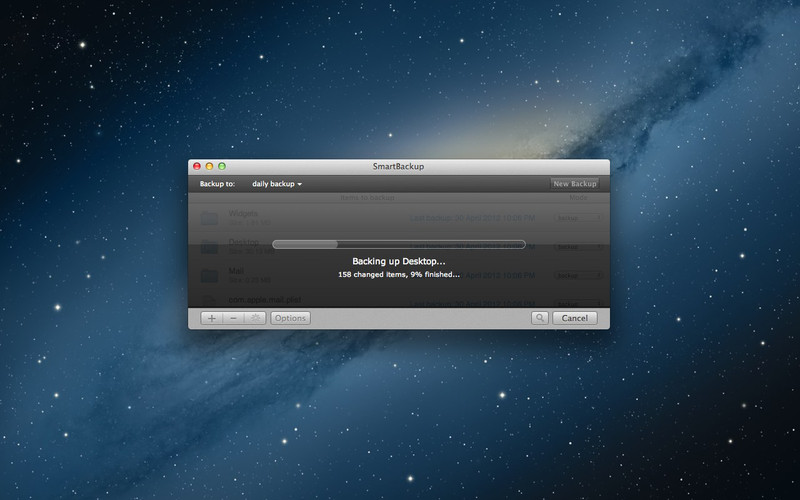Open the mode dropdown for Widgets row

[579, 218]
